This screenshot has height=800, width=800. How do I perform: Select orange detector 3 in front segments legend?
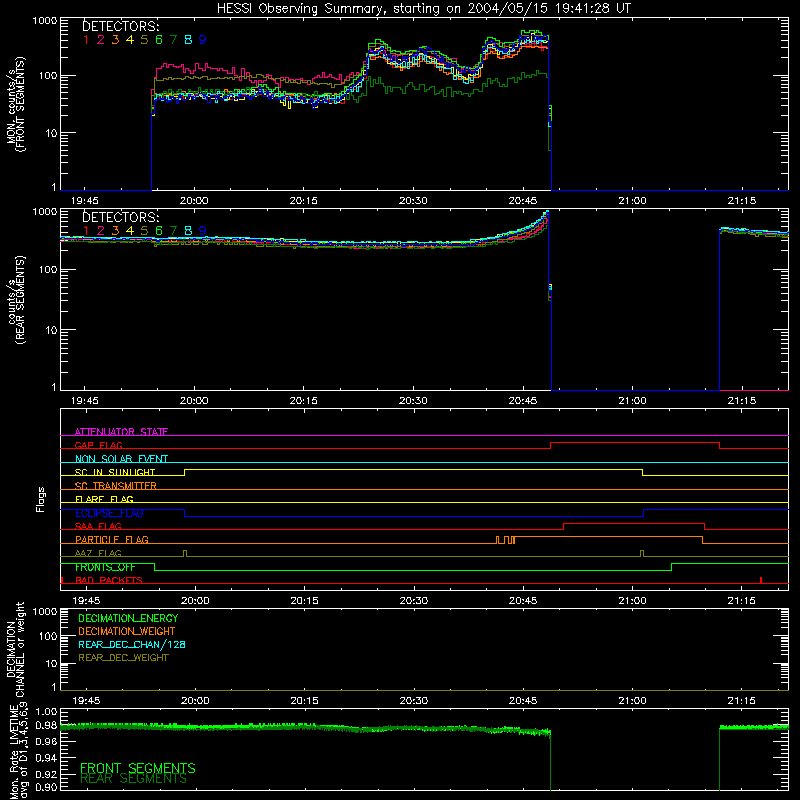pyautogui.click(x=115, y=40)
